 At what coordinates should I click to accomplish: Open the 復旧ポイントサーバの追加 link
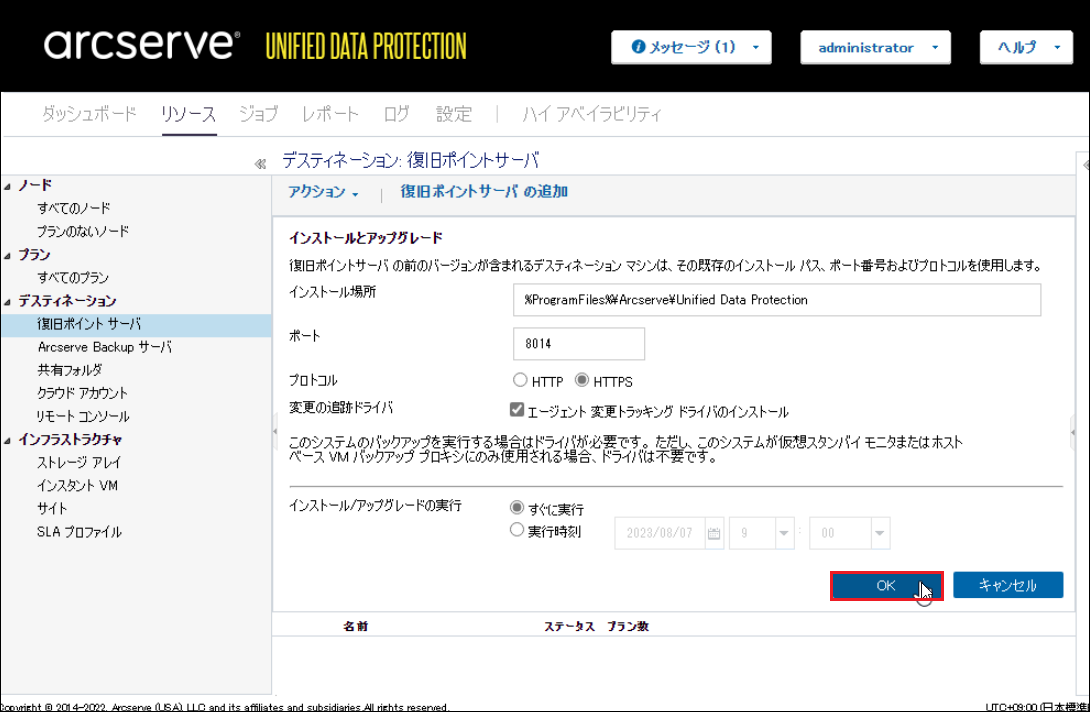[x=484, y=191]
